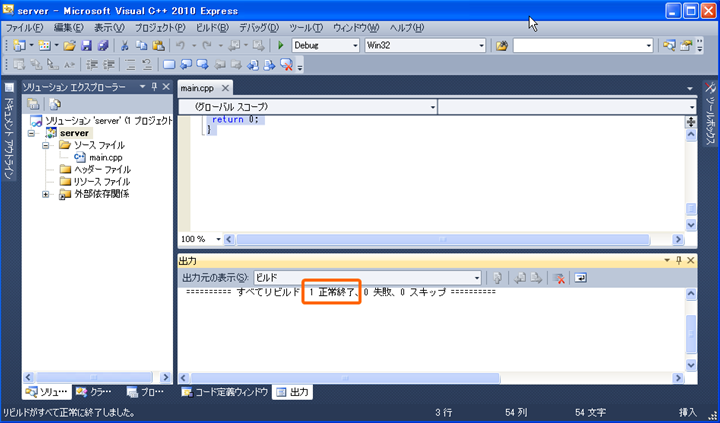Screen dimensions: 720x423
Task: Start debugging with the green play icon
Action: [x=281, y=45]
